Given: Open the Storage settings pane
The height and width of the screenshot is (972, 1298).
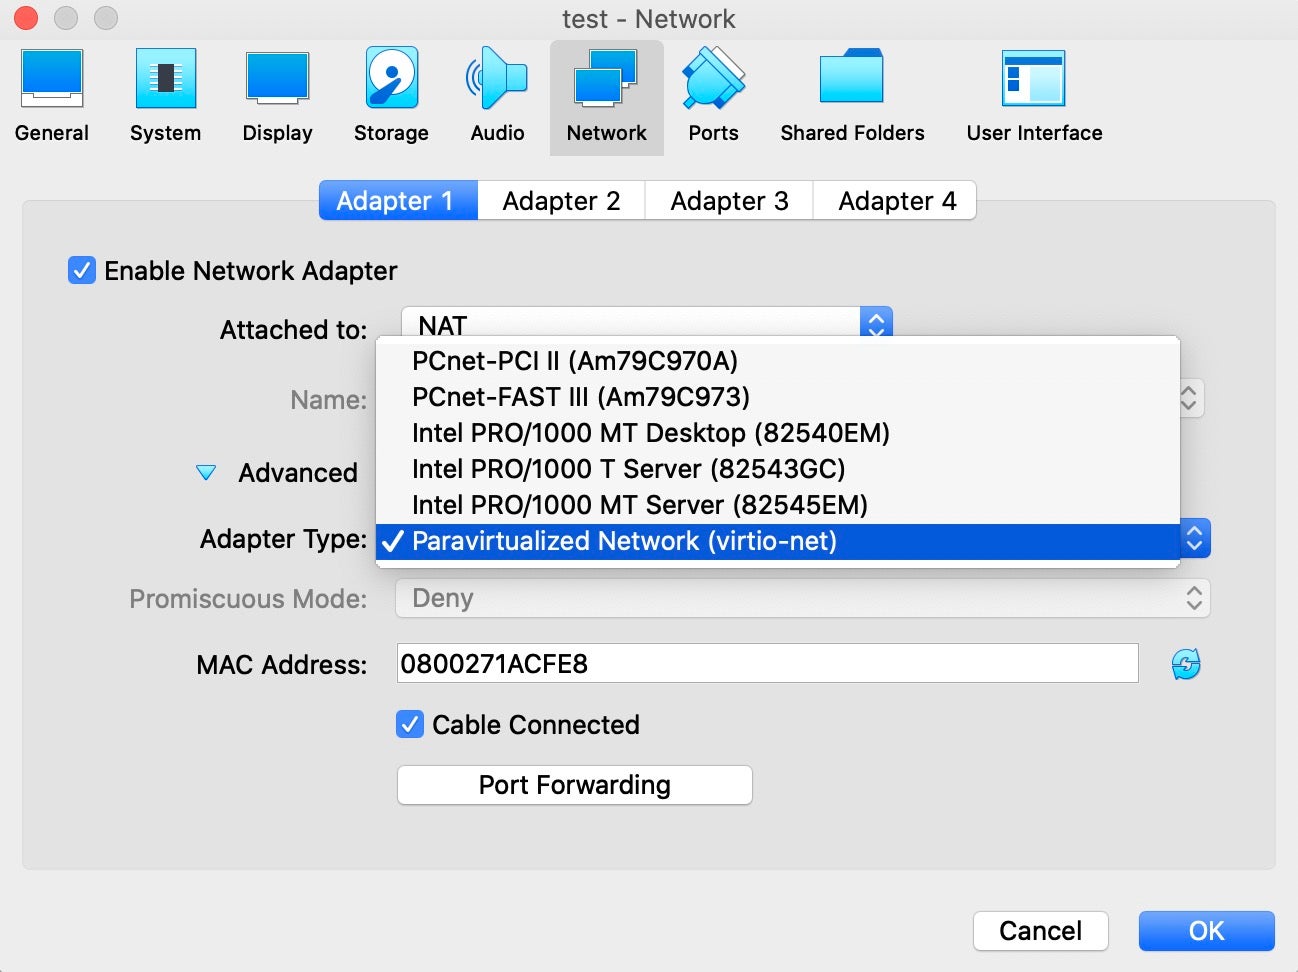Looking at the screenshot, I should [391, 97].
